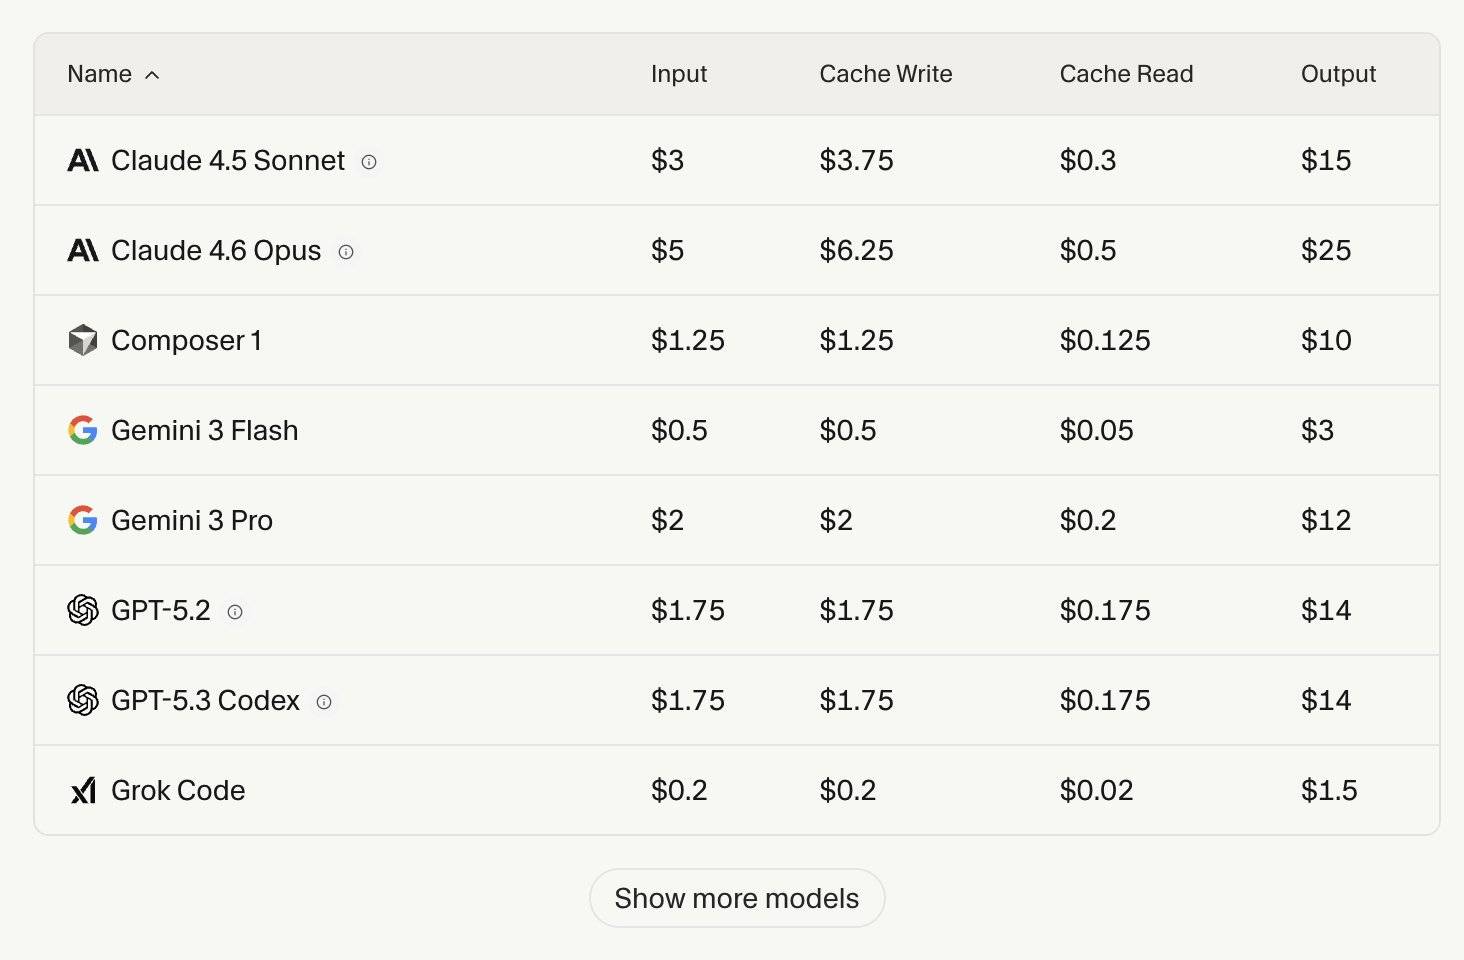
Task: Click the xAI logo beside Grok Code
Action: (83, 791)
